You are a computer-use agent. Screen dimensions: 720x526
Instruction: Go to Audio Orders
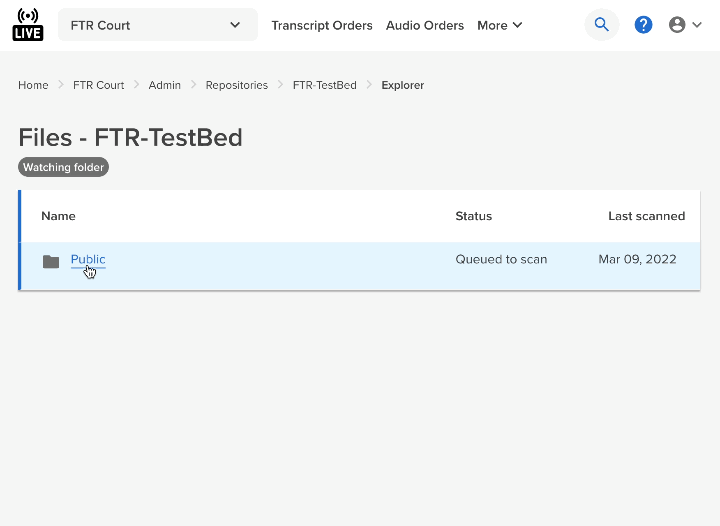point(425,25)
